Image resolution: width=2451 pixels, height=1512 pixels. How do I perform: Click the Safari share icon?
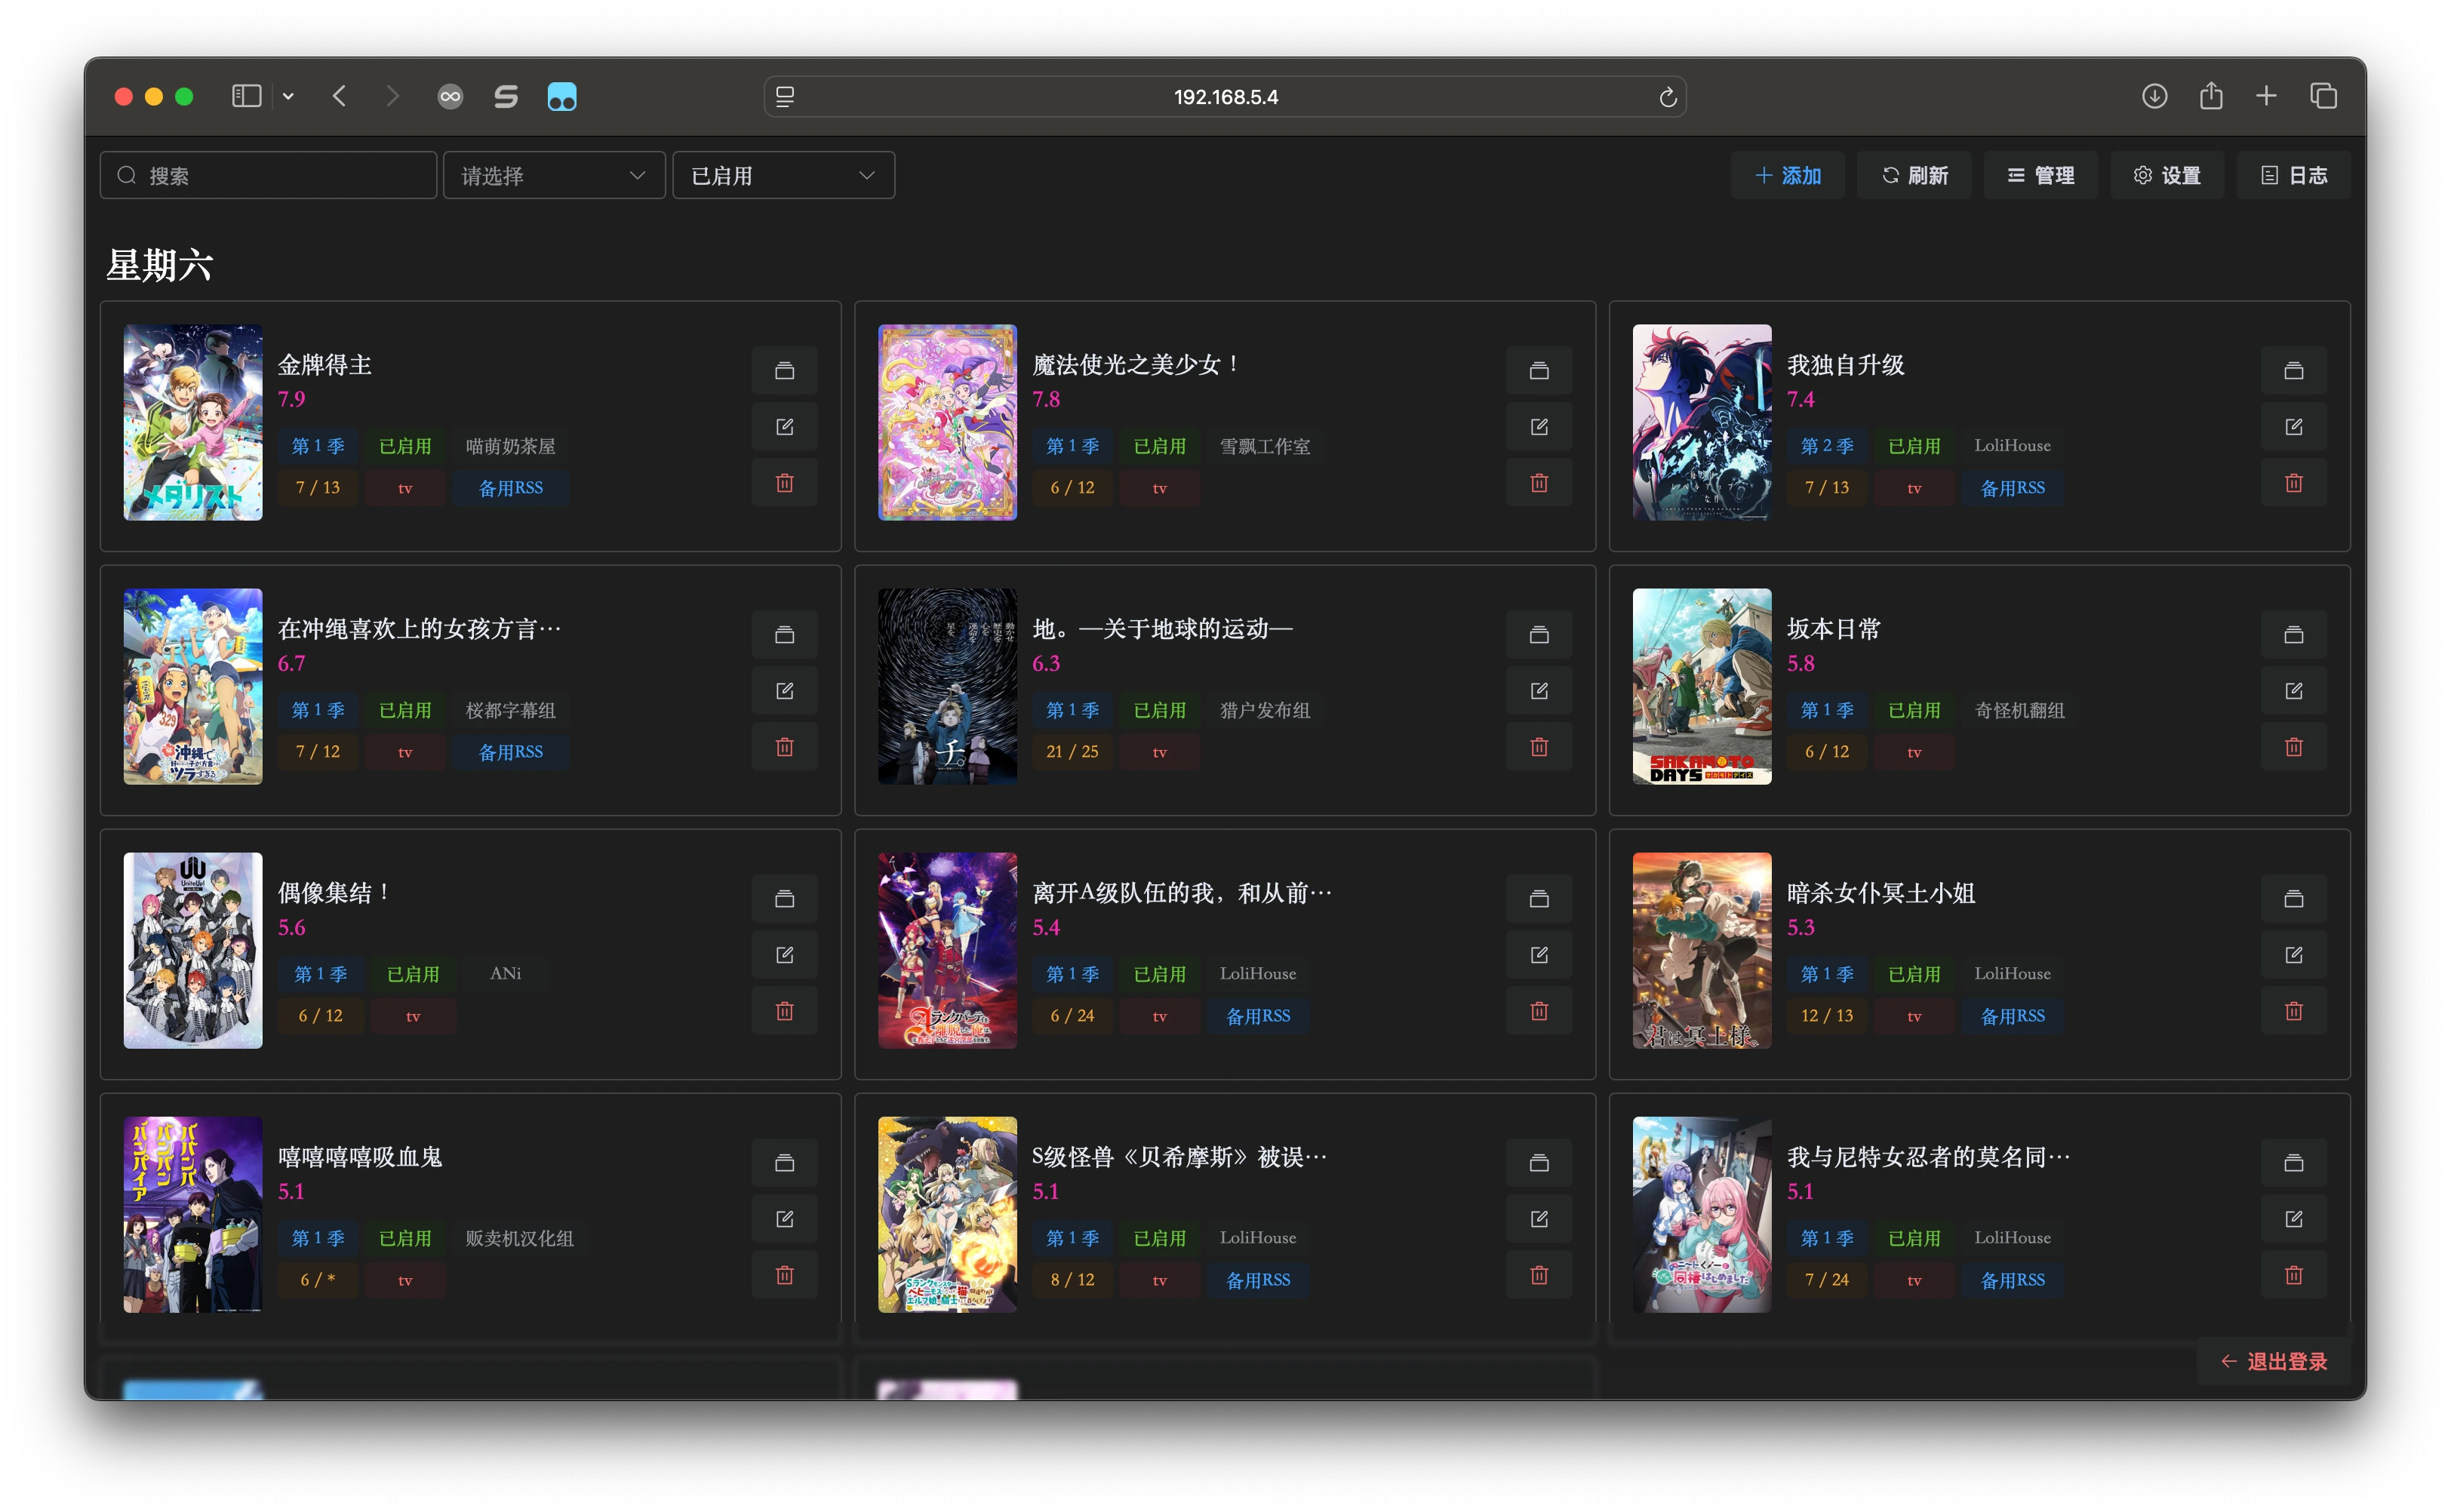click(x=2211, y=96)
